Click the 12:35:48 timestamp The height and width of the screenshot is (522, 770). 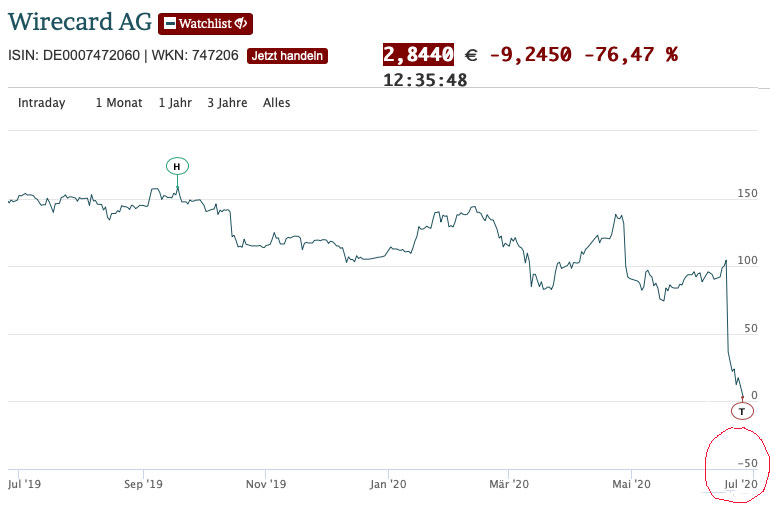pyautogui.click(x=425, y=80)
